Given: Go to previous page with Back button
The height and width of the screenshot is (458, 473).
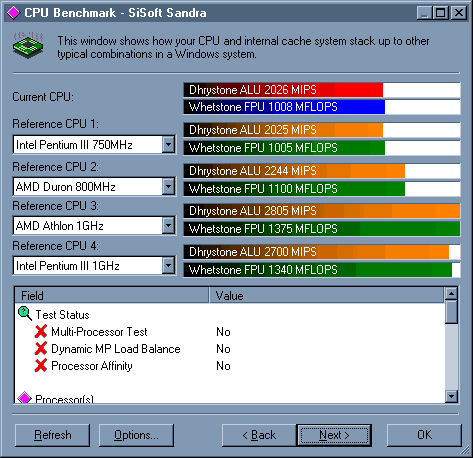Looking at the screenshot, I should coord(259,435).
